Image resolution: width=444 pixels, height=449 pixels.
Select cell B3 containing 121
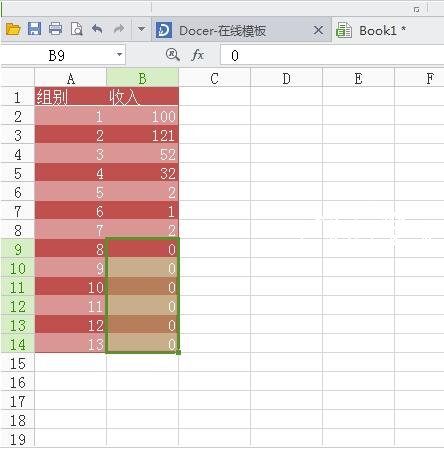tap(143, 135)
